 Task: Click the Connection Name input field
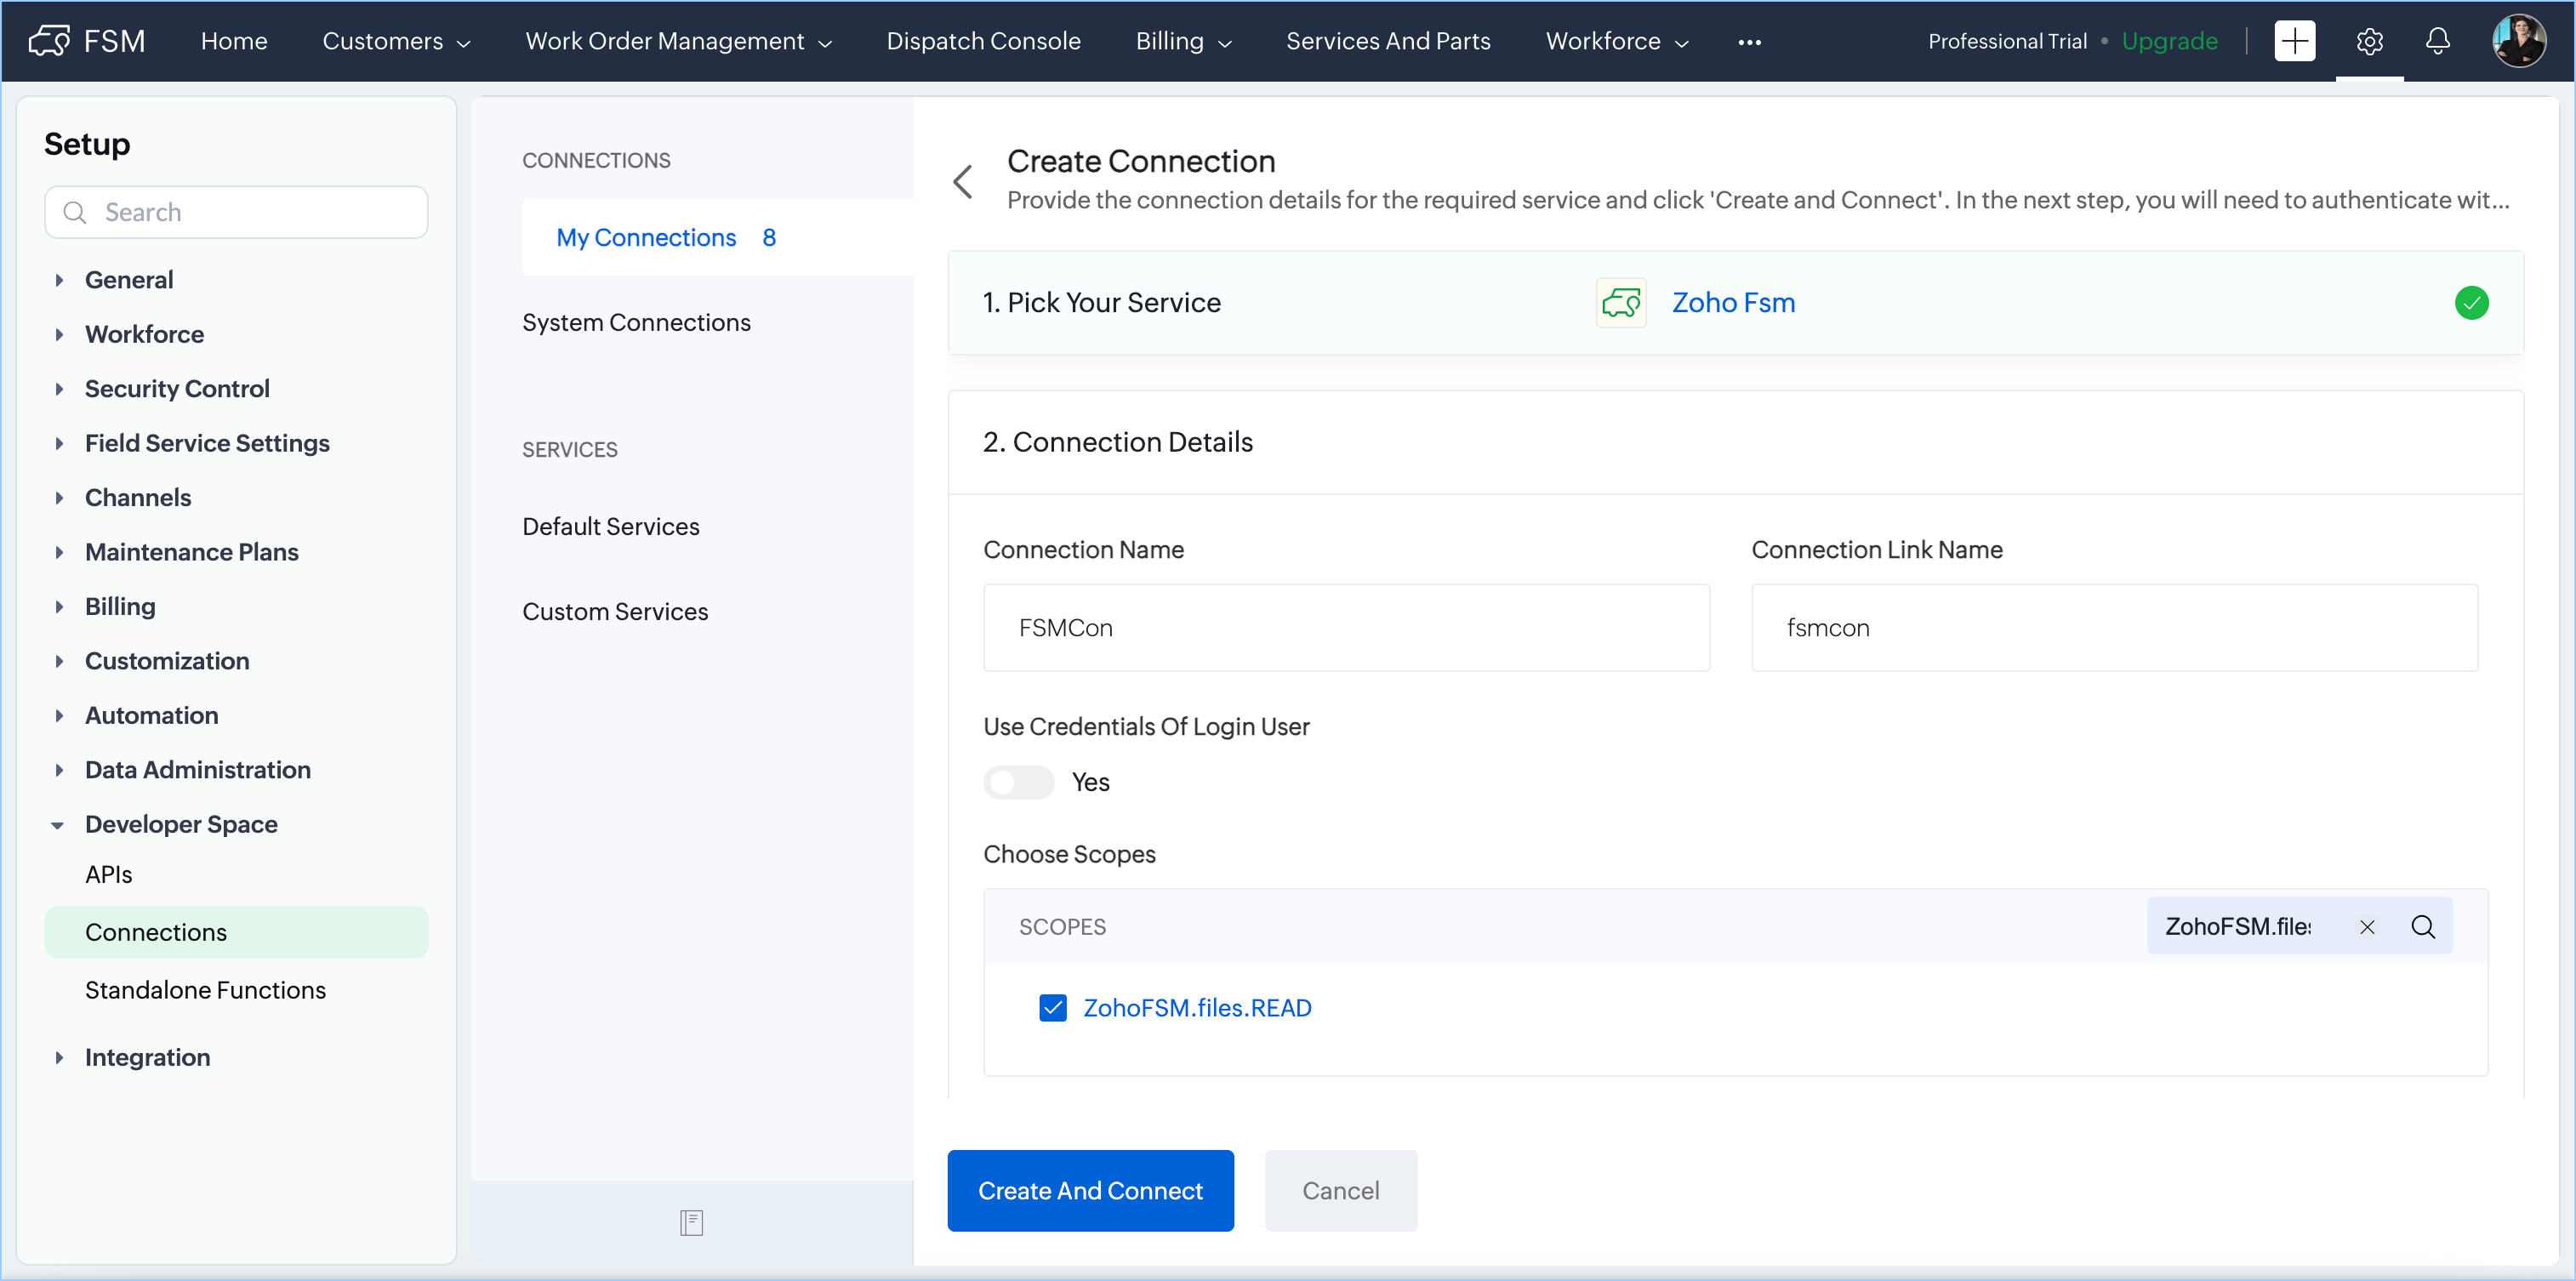(x=1346, y=628)
